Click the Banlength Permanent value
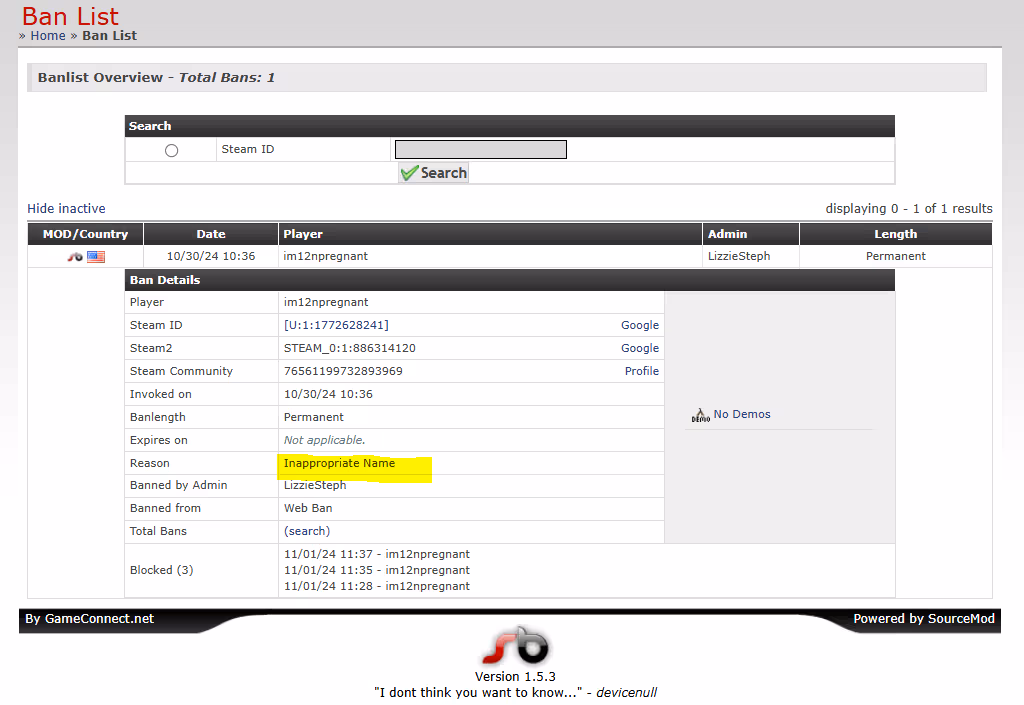The height and width of the screenshot is (705, 1024). [x=313, y=417]
